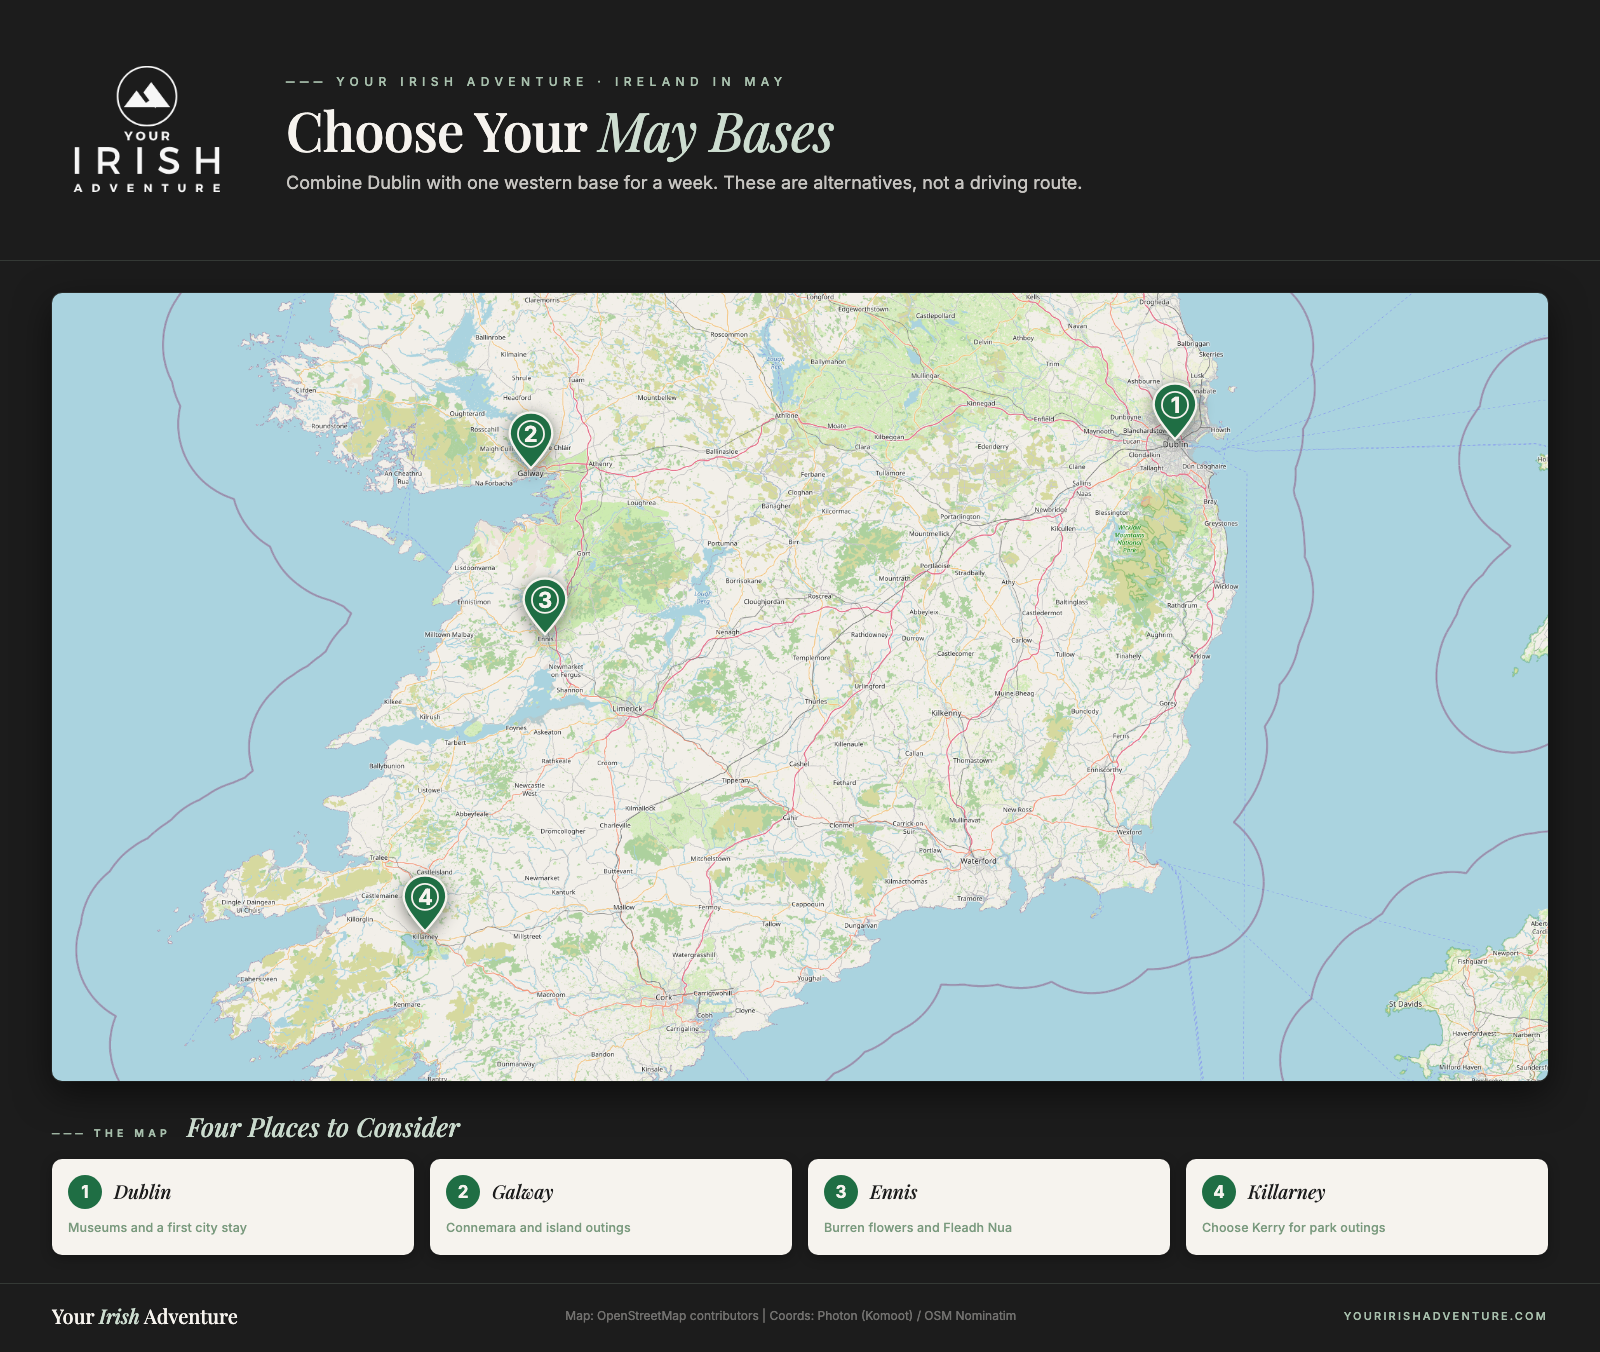1600x1352 pixels.
Task: Click the green 4 badge on Killarney card
Action: tap(1219, 1191)
